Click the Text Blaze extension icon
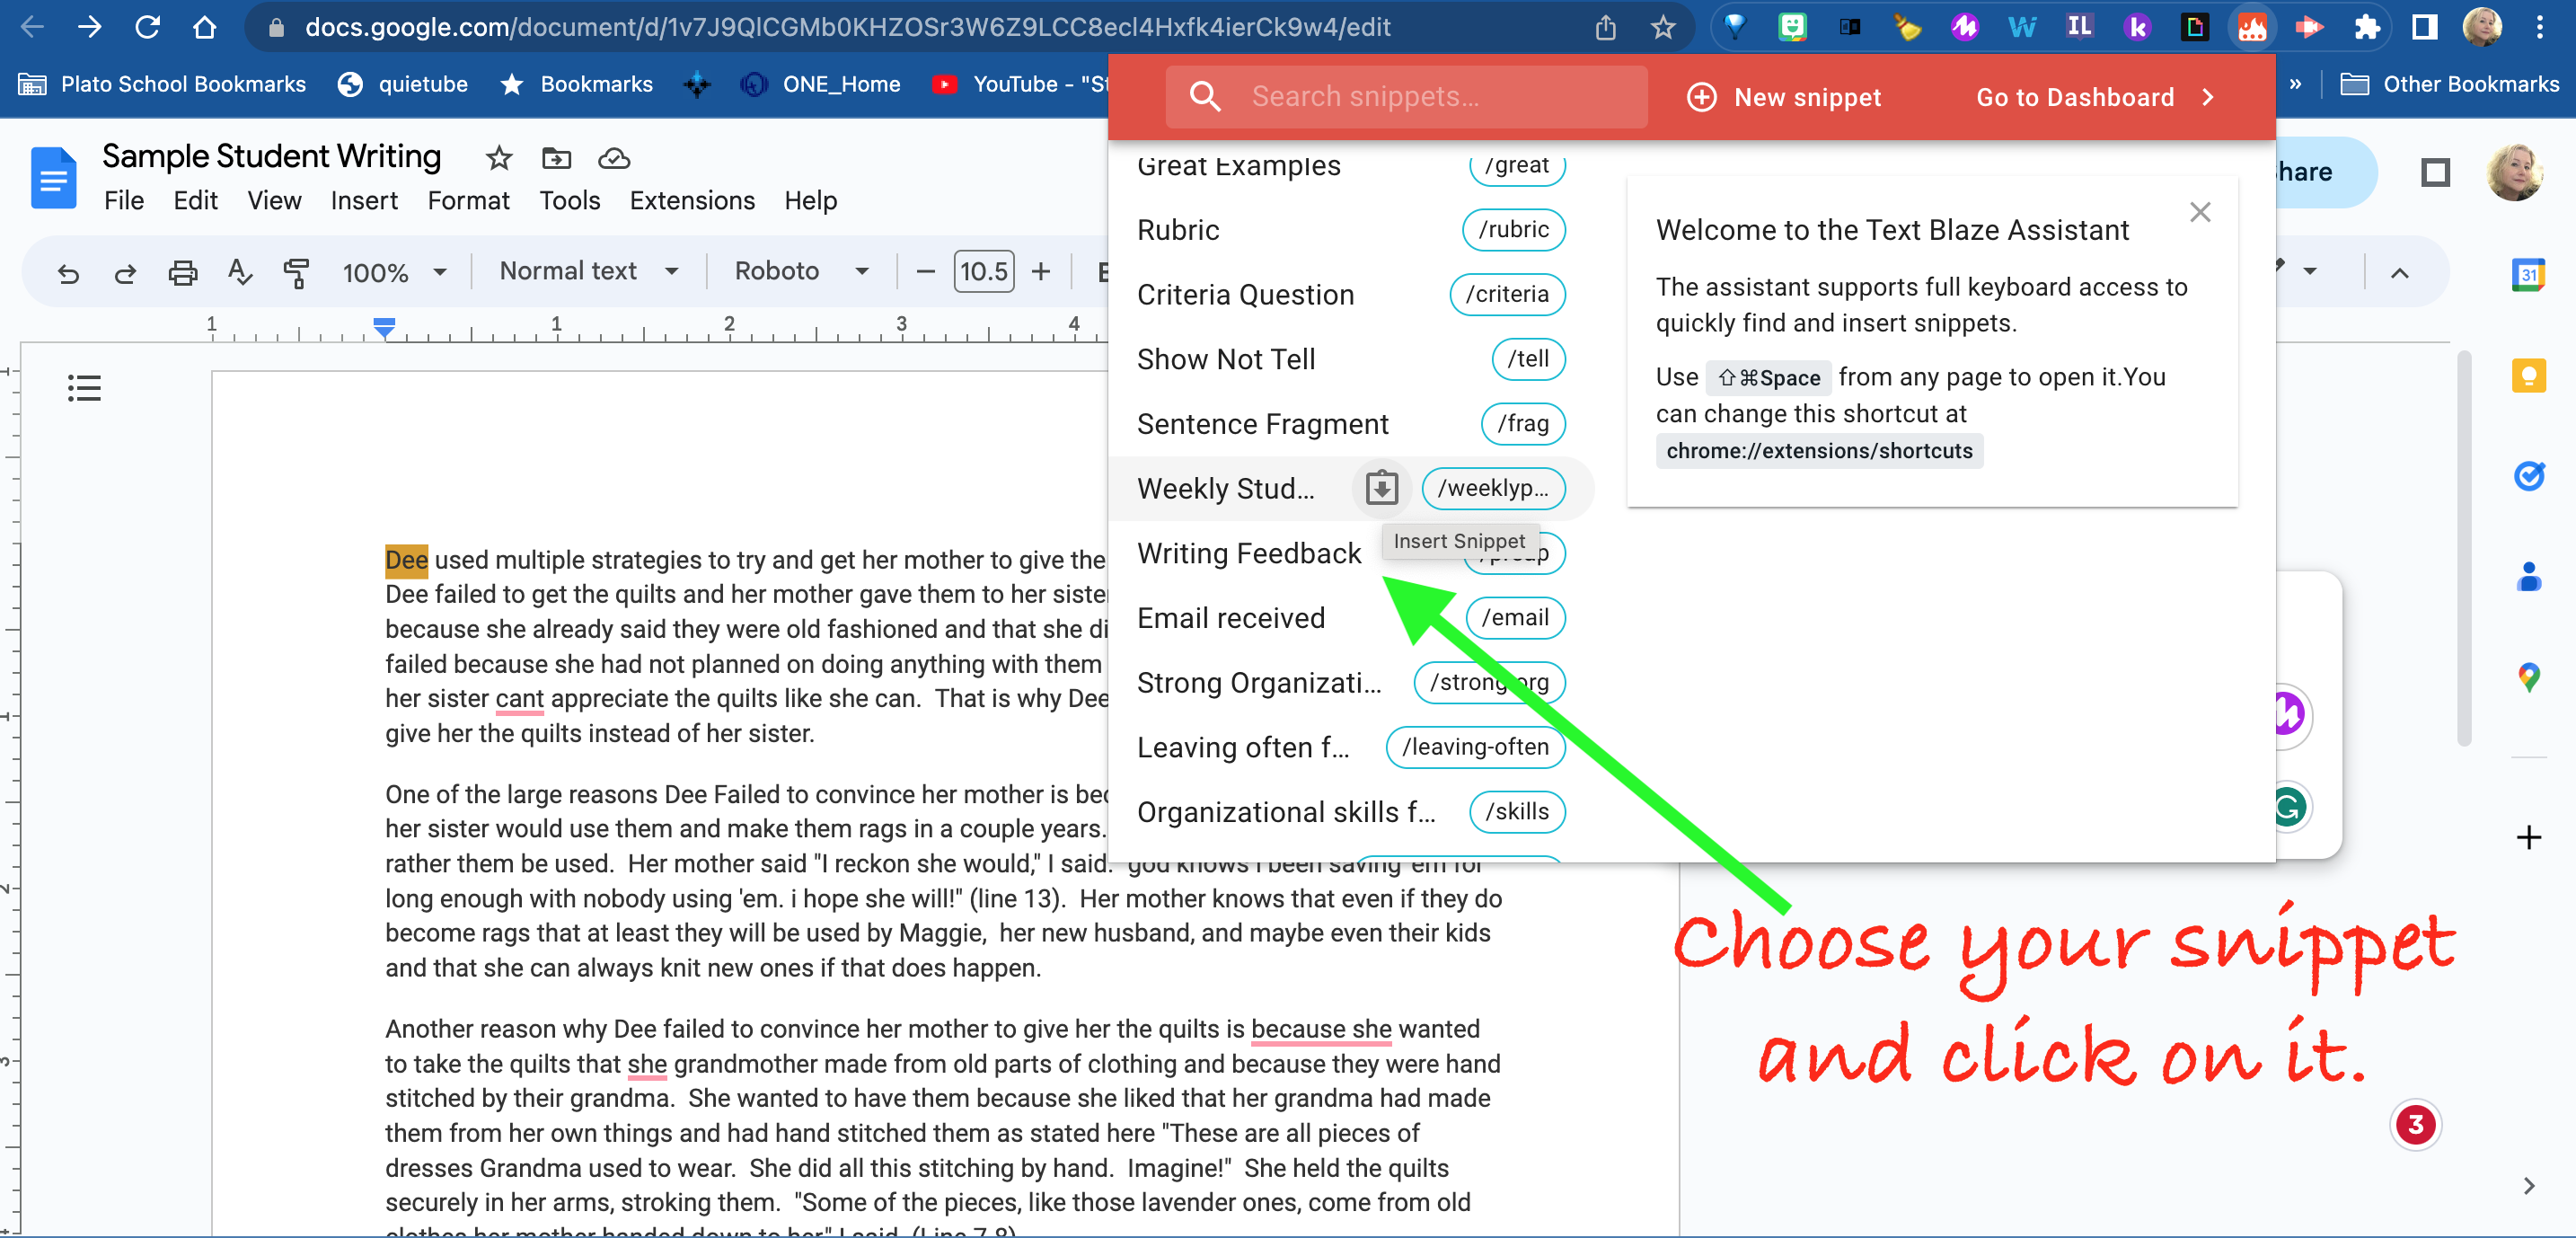 (2251, 27)
